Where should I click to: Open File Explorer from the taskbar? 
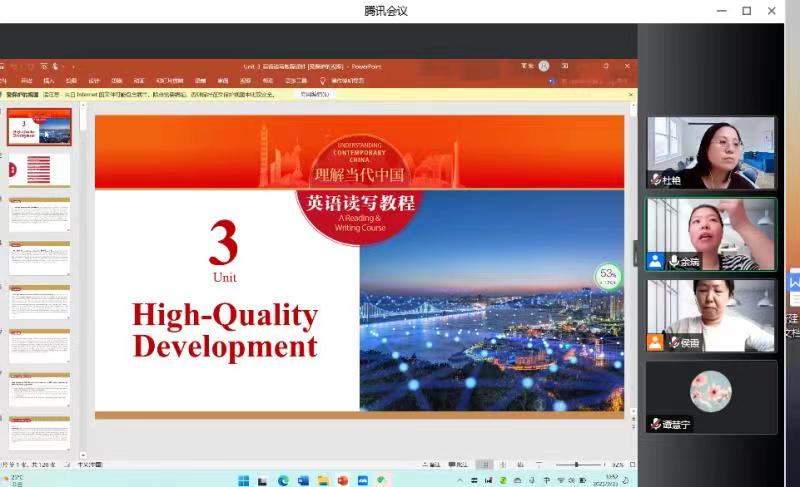coord(323,480)
